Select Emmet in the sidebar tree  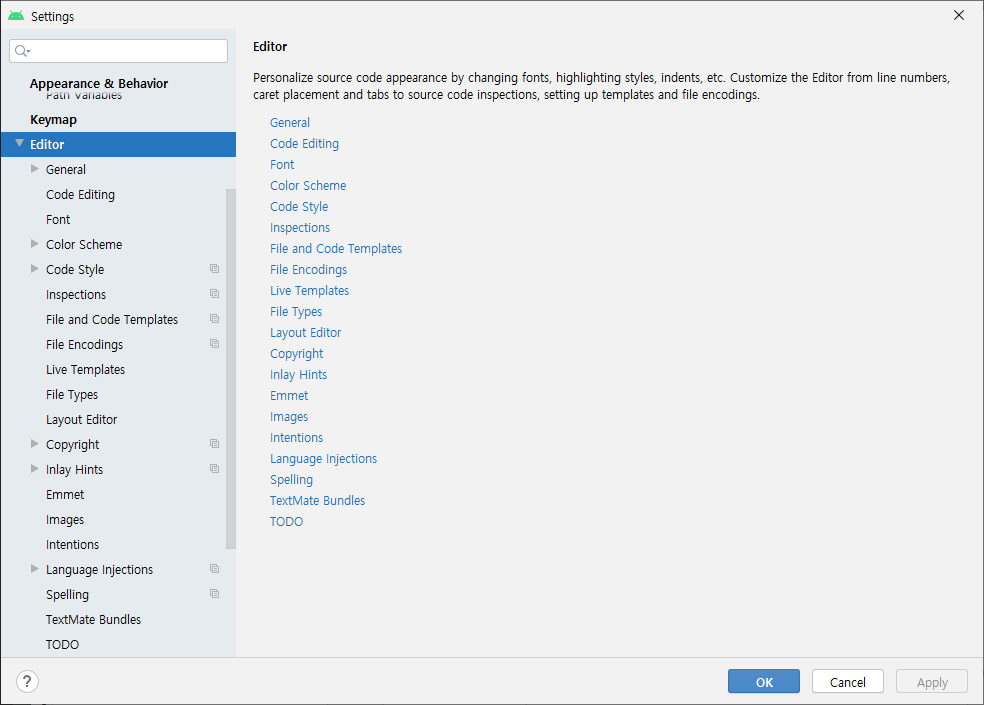tap(65, 495)
